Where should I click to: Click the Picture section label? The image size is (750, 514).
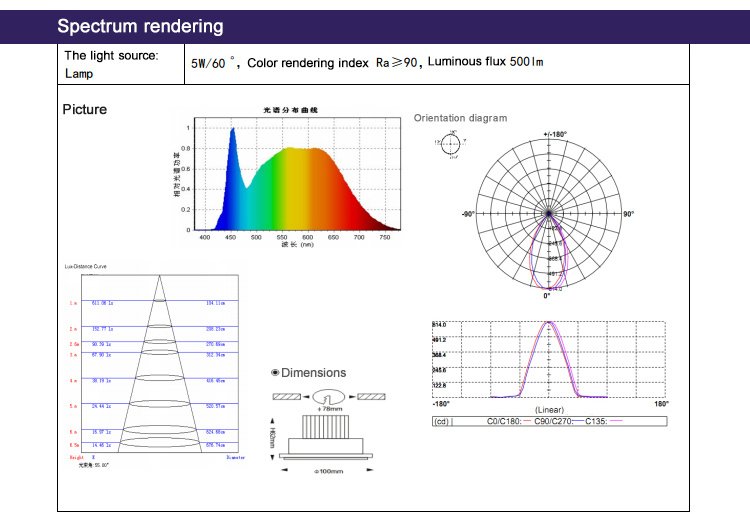85,109
